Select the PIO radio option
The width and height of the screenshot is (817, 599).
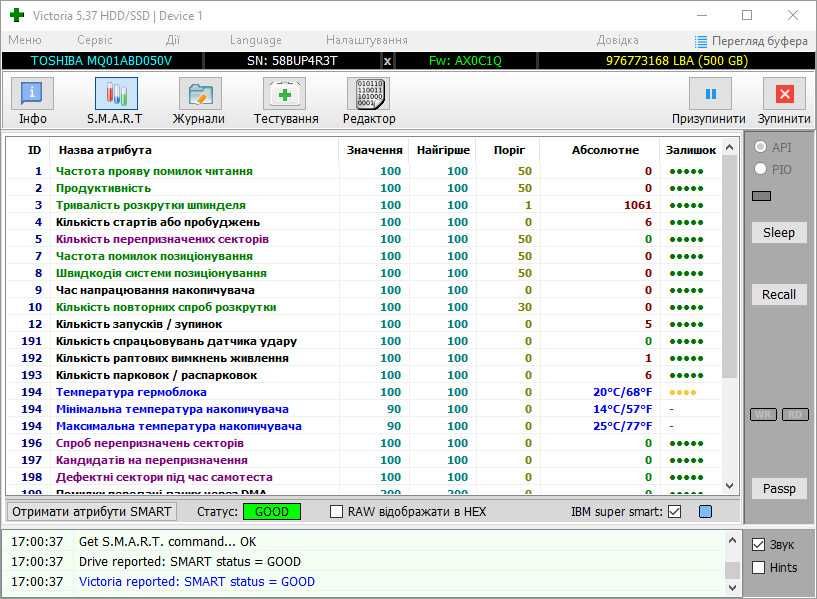point(773,169)
